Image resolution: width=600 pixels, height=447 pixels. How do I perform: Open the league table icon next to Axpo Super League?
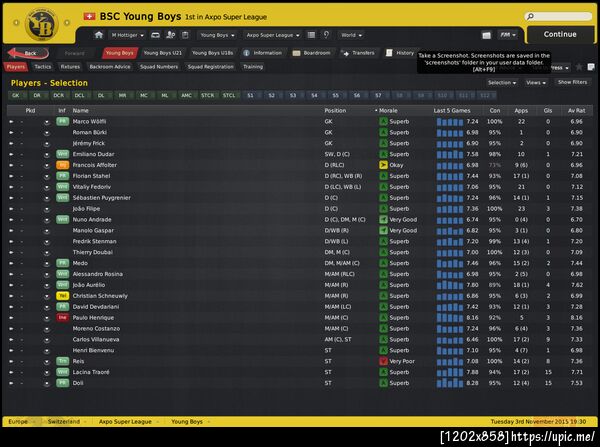tap(311, 35)
